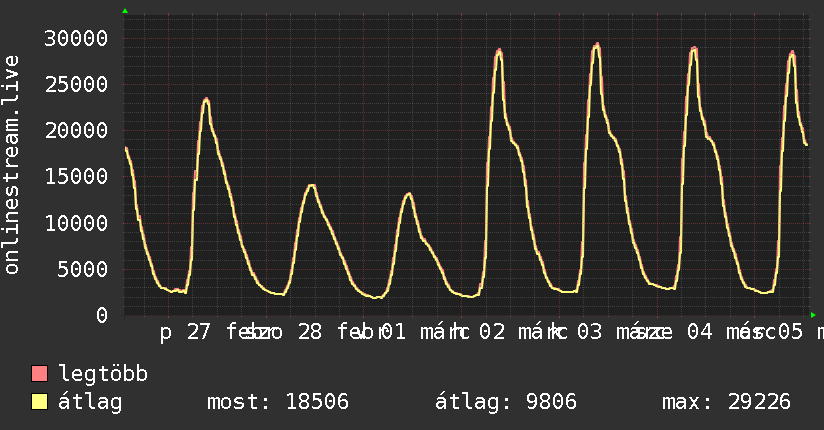This screenshot has height=430, width=824.
Task: Click the yellow átlag legend swatch
Action: pos(39,402)
